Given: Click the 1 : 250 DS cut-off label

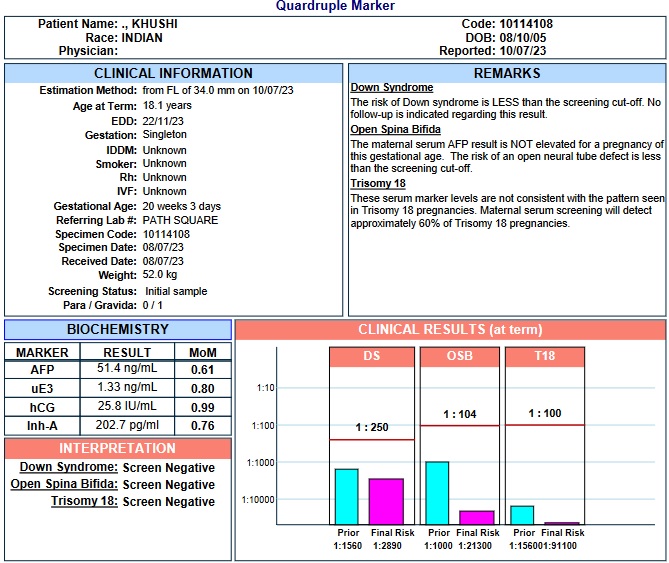Looking at the screenshot, I should (371, 428).
